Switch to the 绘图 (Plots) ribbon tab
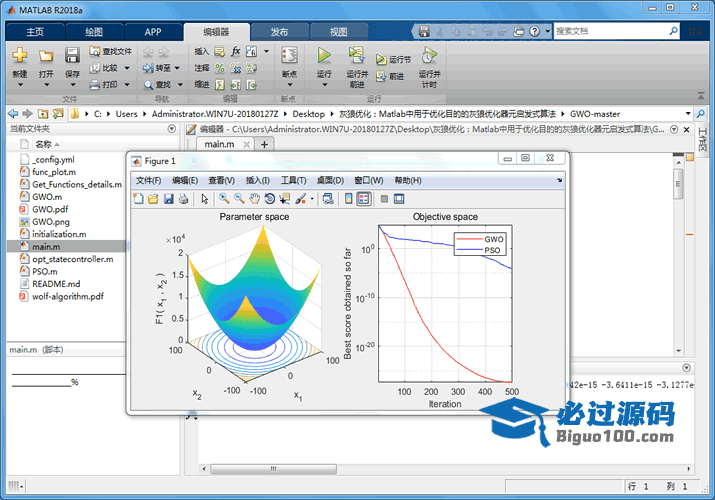This screenshot has height=500, width=715. [x=93, y=31]
